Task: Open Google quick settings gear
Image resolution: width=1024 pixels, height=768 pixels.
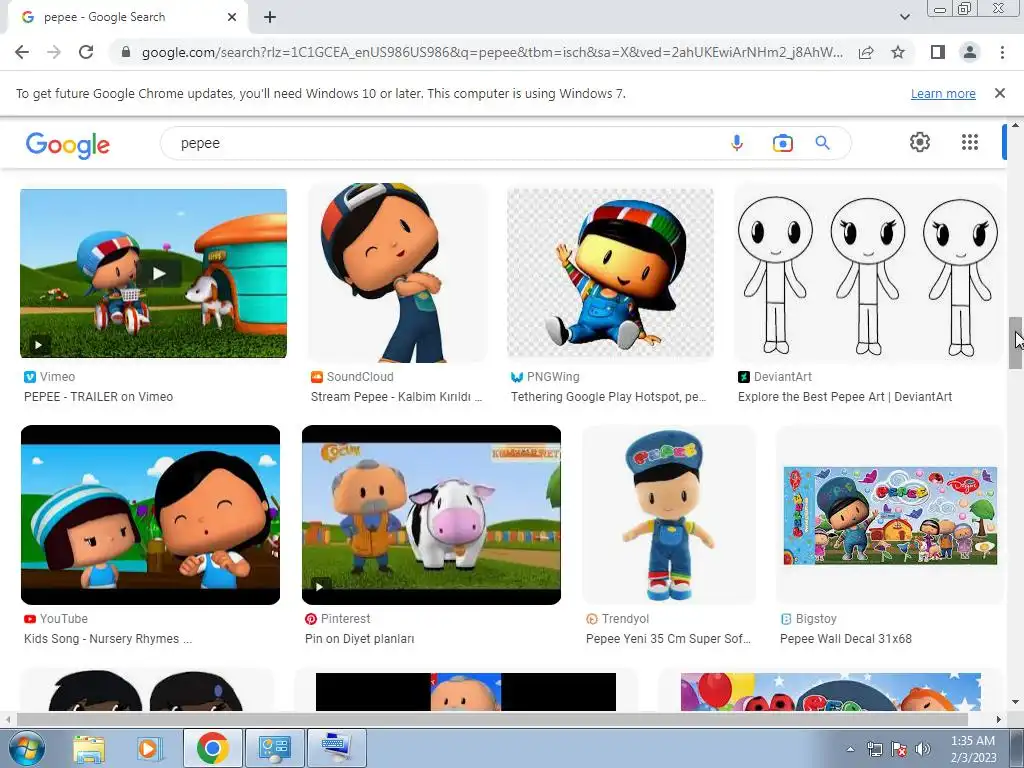Action: pos(920,142)
